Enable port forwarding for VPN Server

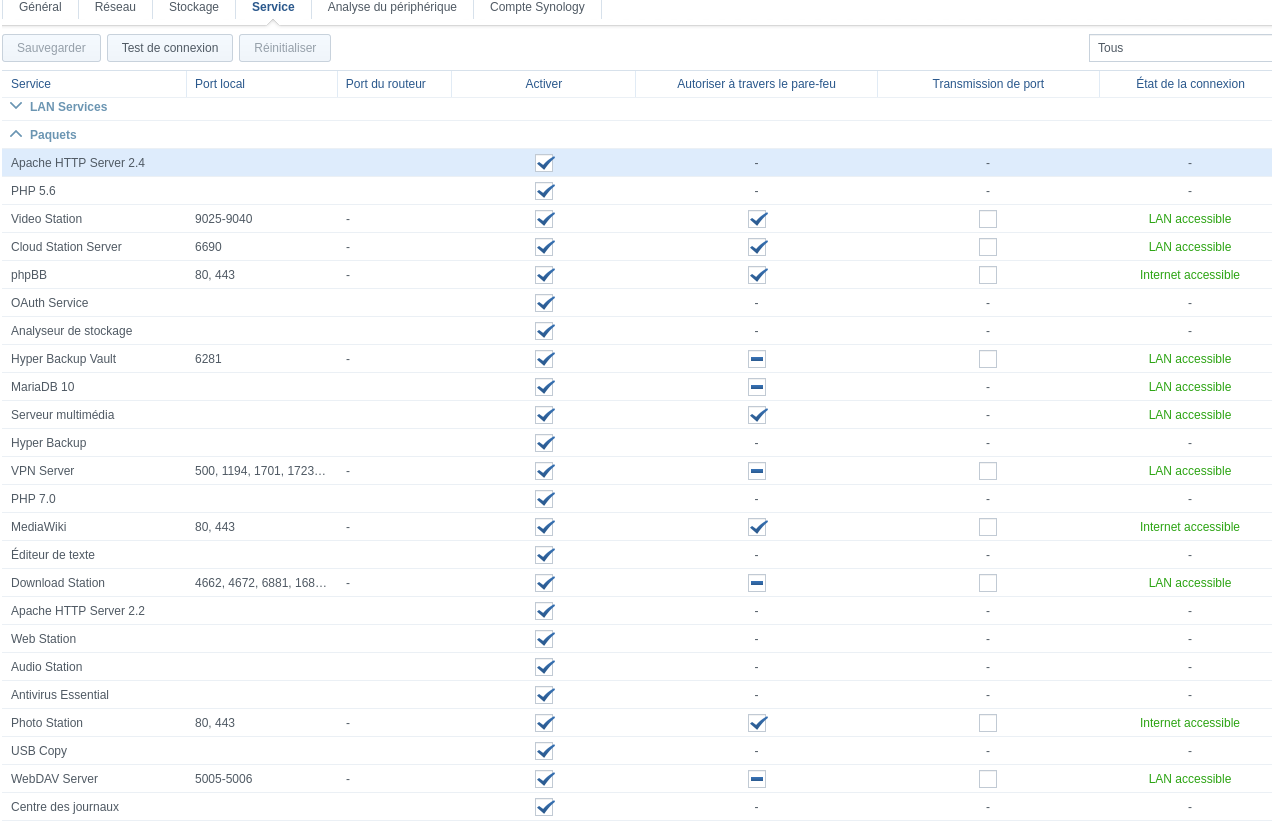click(988, 471)
